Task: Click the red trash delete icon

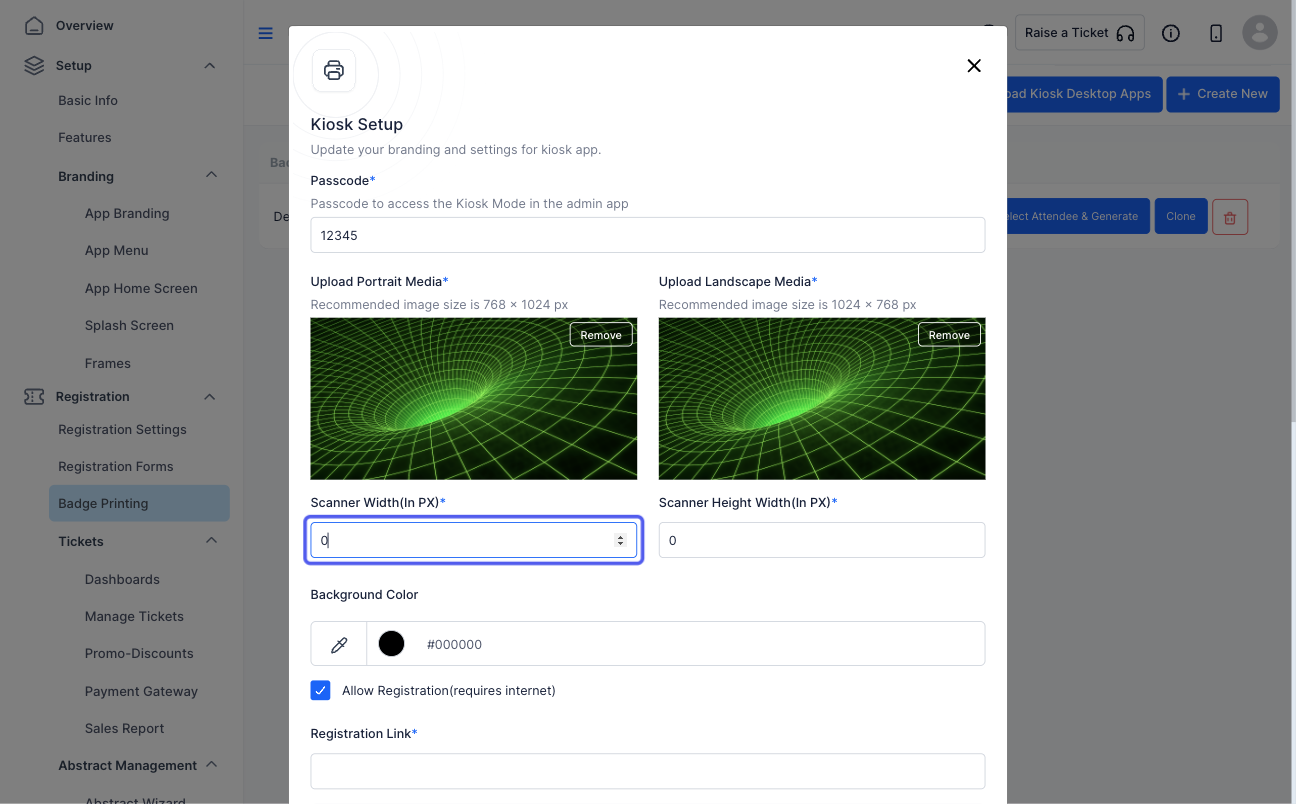Action: (1230, 216)
